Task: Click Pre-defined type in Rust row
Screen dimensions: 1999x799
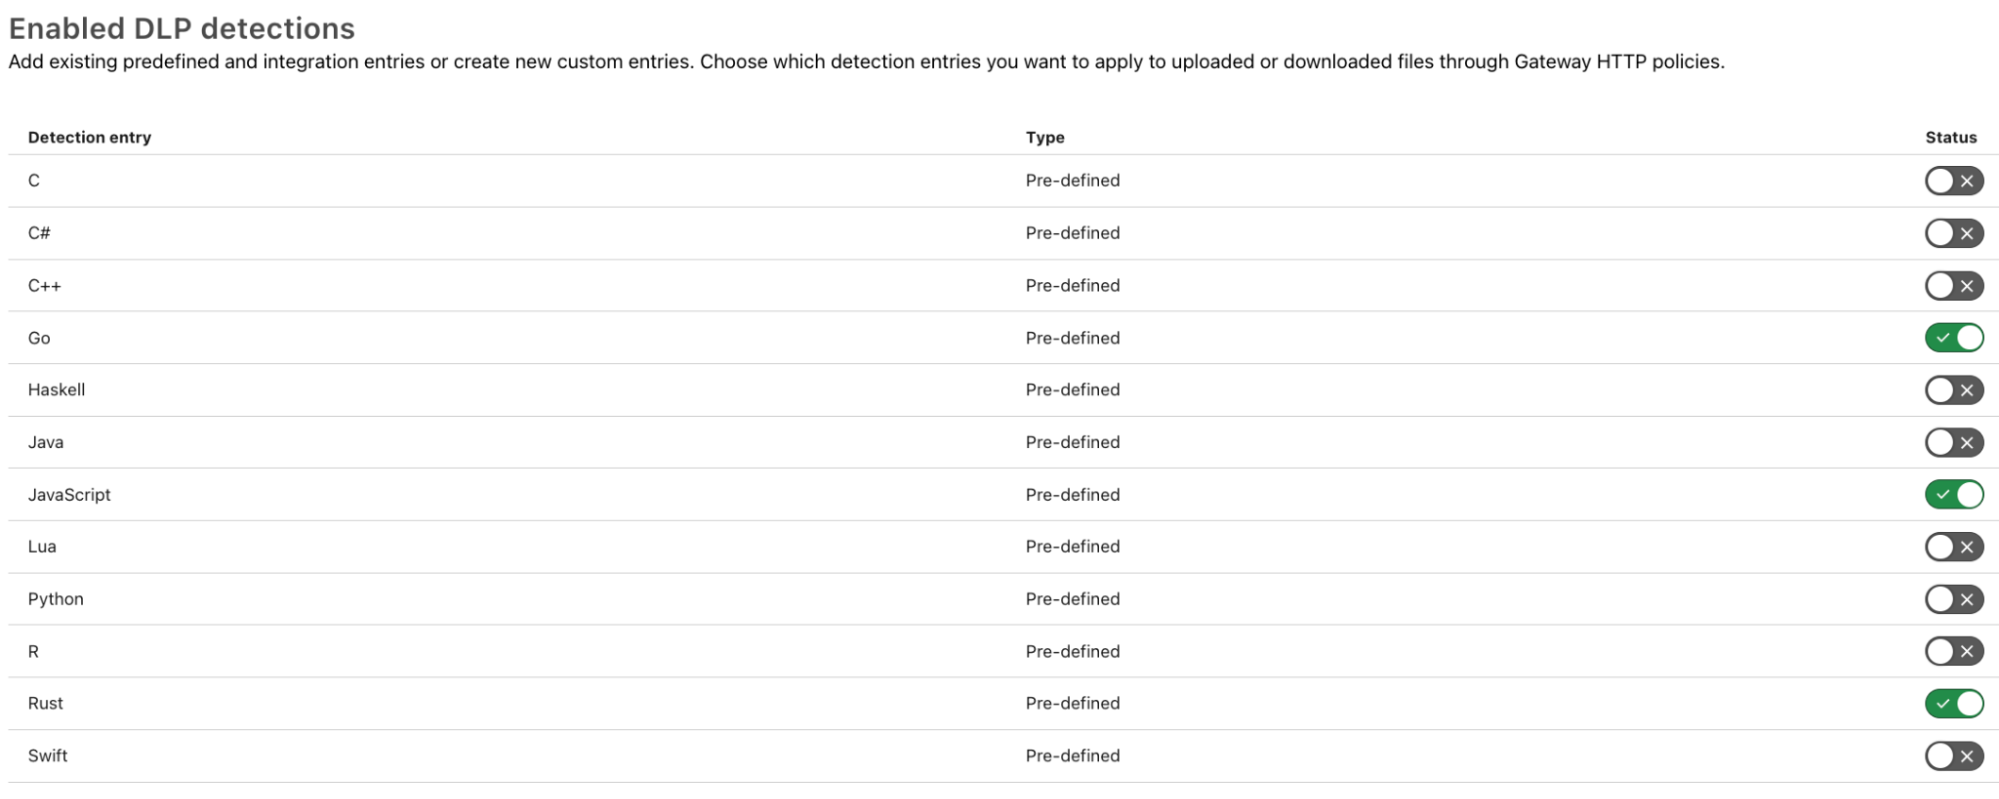Action: [1072, 704]
